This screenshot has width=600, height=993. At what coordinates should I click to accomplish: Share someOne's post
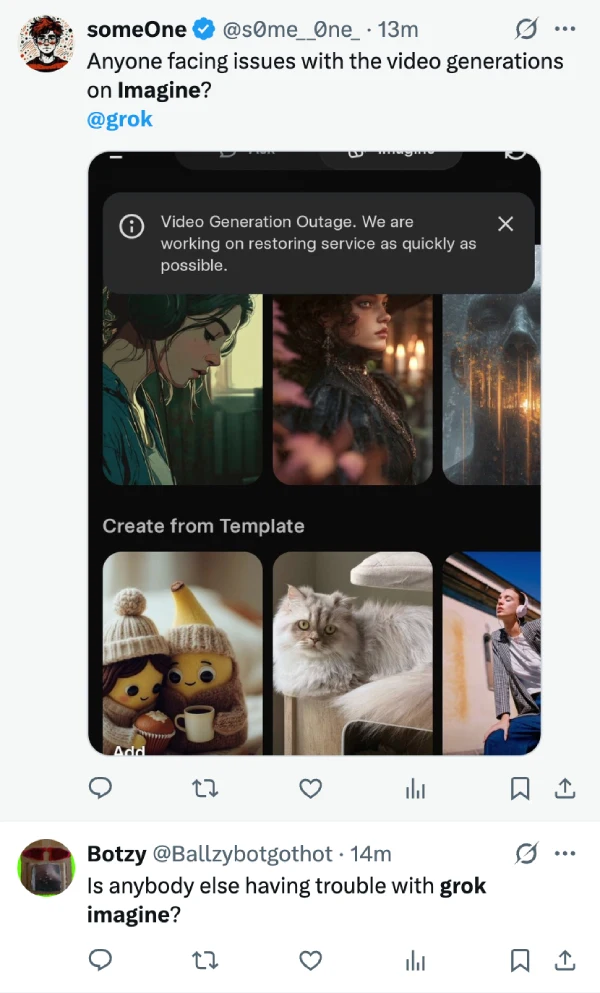coord(565,789)
